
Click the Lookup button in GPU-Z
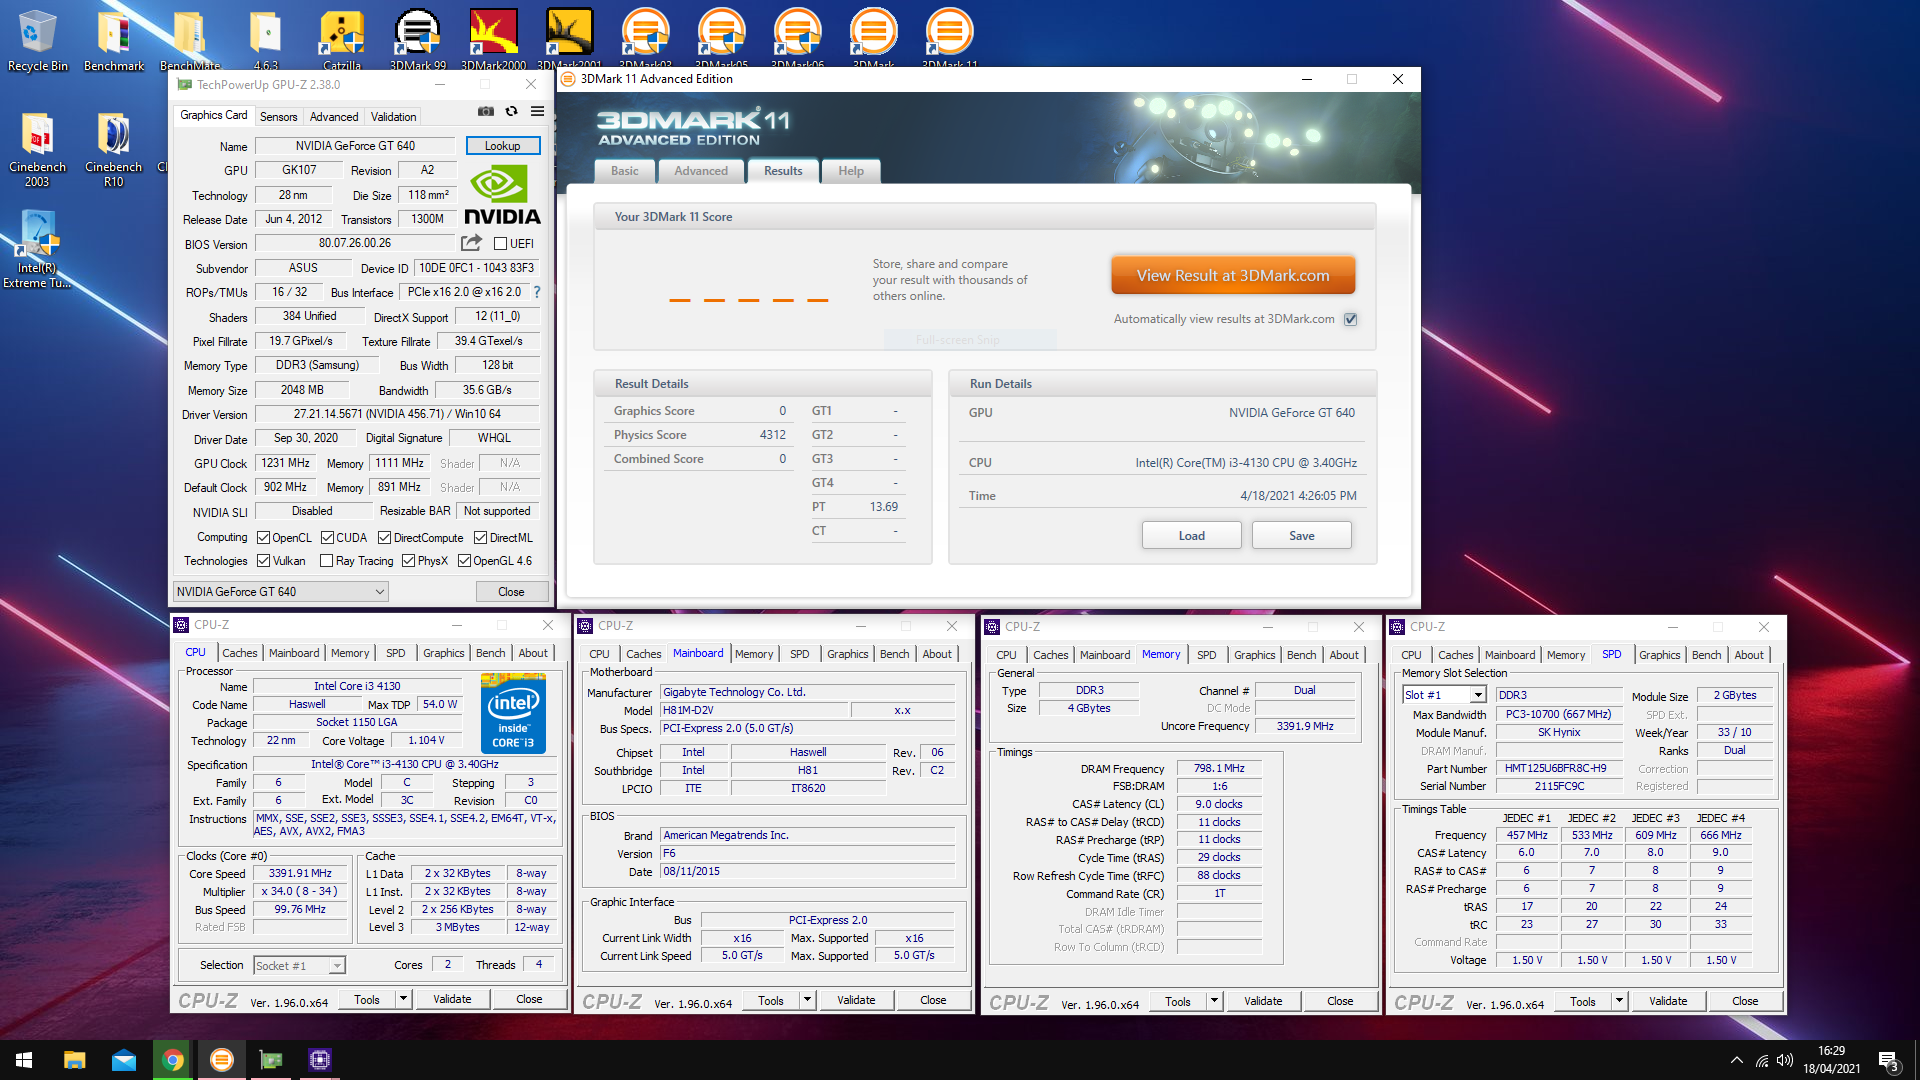[503, 146]
